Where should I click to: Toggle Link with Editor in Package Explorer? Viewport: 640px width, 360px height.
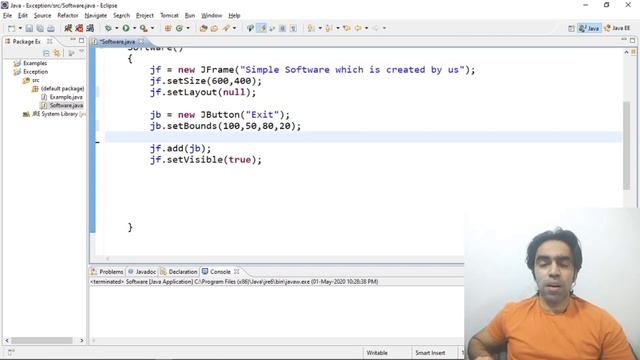57,53
